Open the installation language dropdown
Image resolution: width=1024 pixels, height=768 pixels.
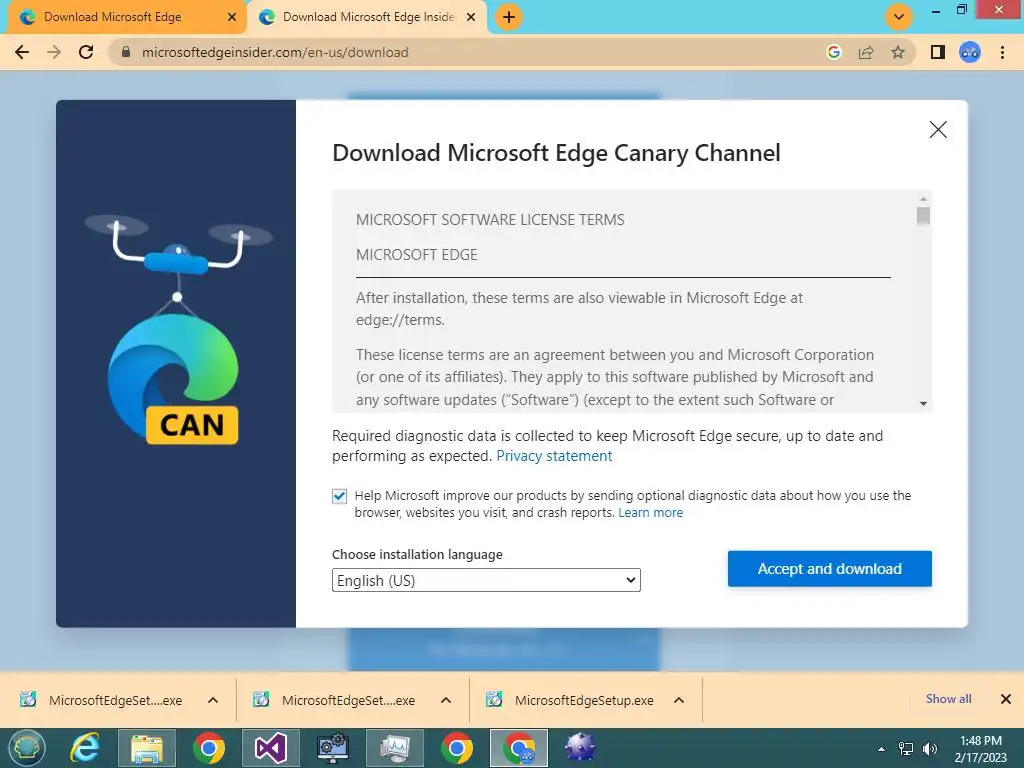point(486,580)
